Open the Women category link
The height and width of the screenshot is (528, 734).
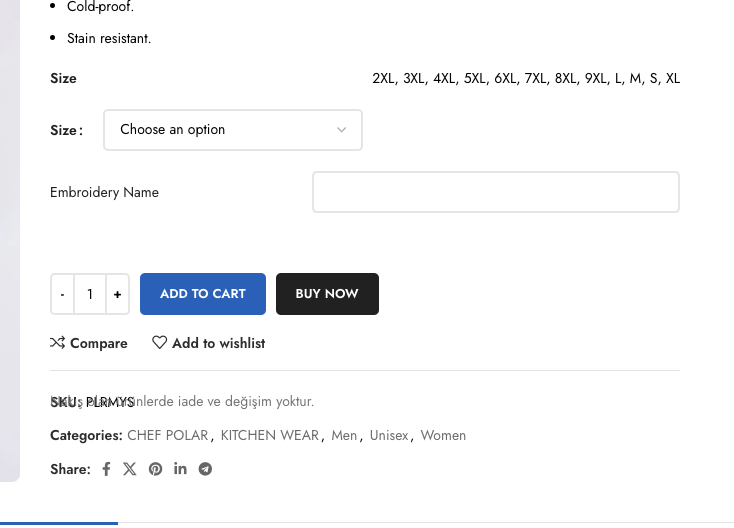pyautogui.click(x=443, y=435)
